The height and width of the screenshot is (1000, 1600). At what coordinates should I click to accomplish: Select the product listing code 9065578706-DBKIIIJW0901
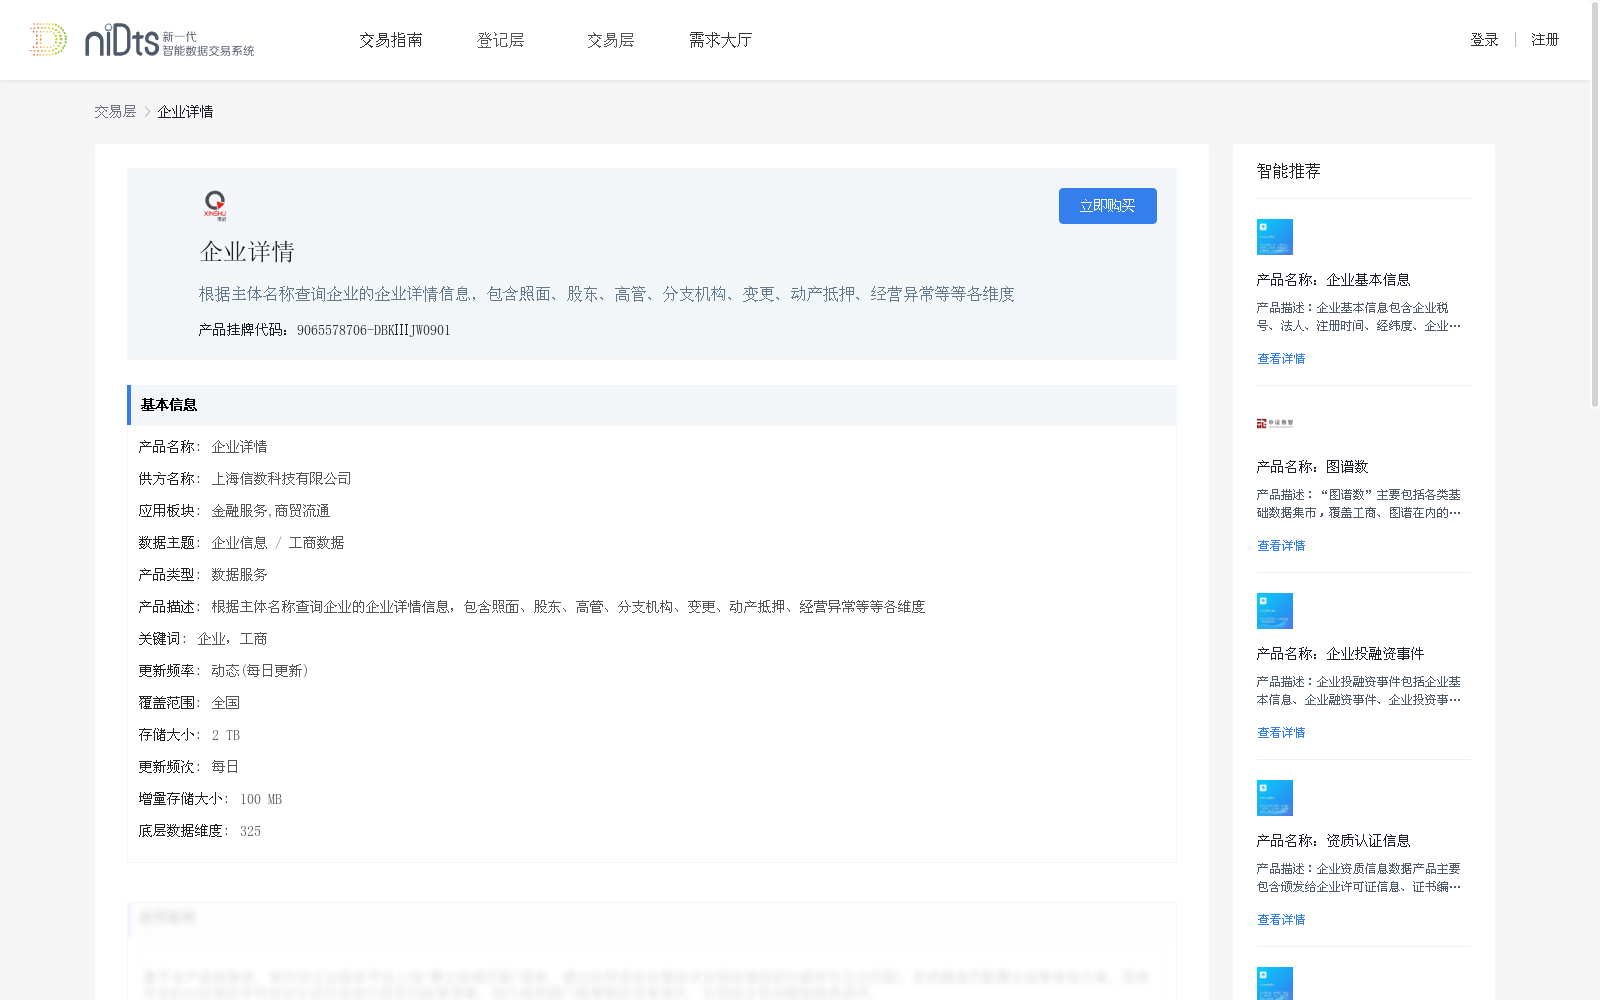pyautogui.click(x=374, y=330)
